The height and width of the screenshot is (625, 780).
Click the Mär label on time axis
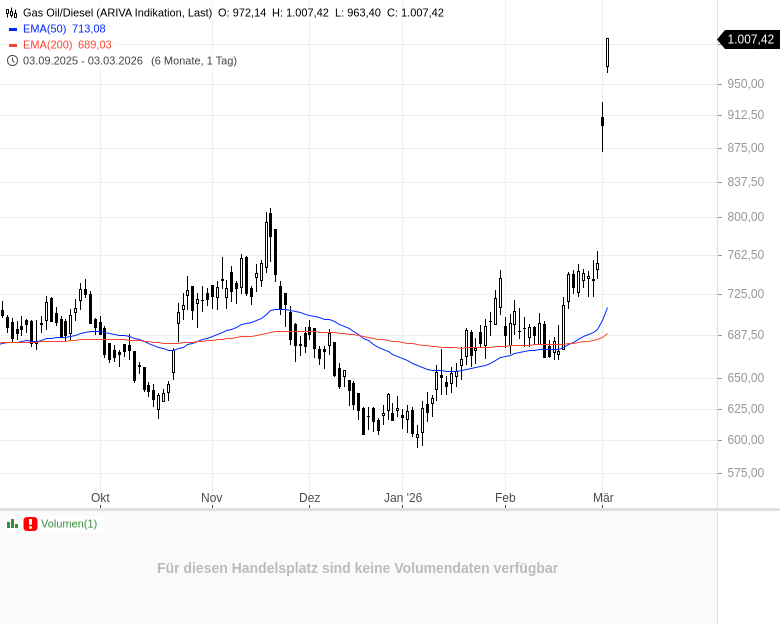[602, 498]
